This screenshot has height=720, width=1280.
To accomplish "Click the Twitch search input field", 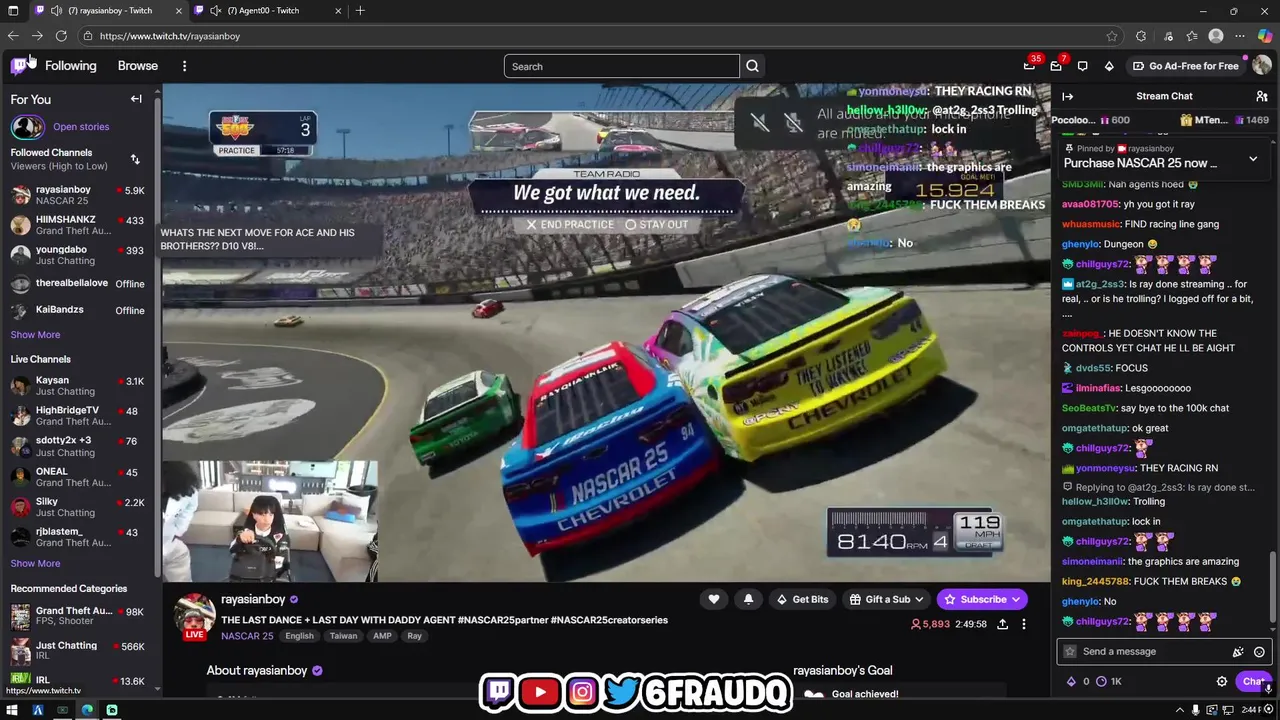I will (621, 66).
